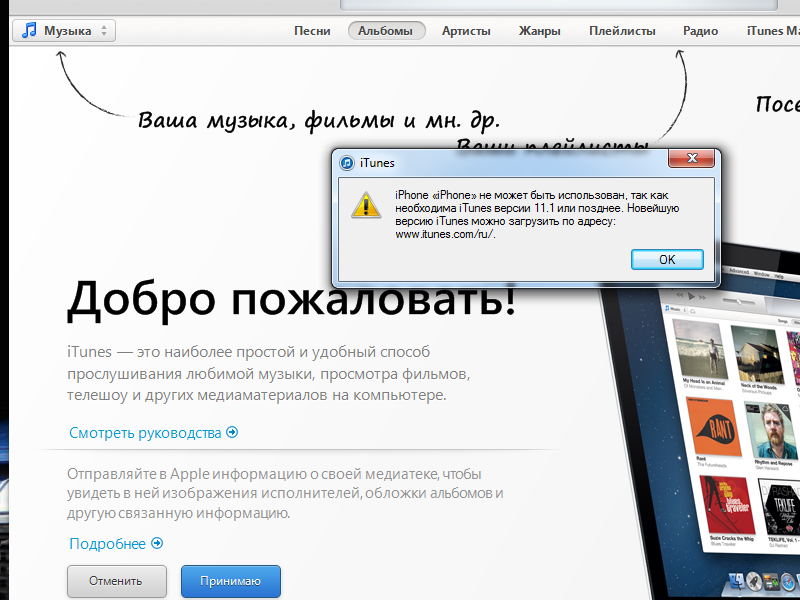The height and width of the screenshot is (600, 800).
Task: Click the www.itunes.com/ru/ address text
Action: [445, 235]
